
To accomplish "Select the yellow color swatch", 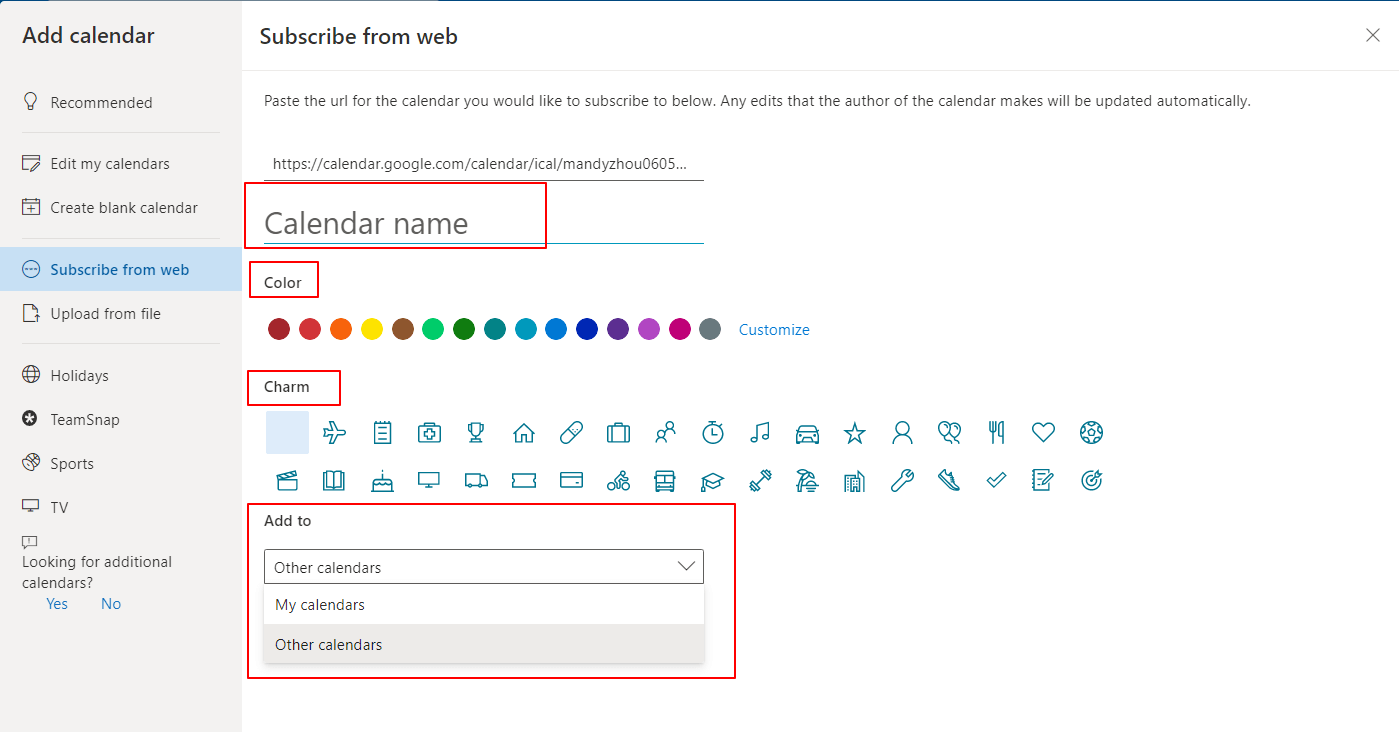I will tap(372, 329).
